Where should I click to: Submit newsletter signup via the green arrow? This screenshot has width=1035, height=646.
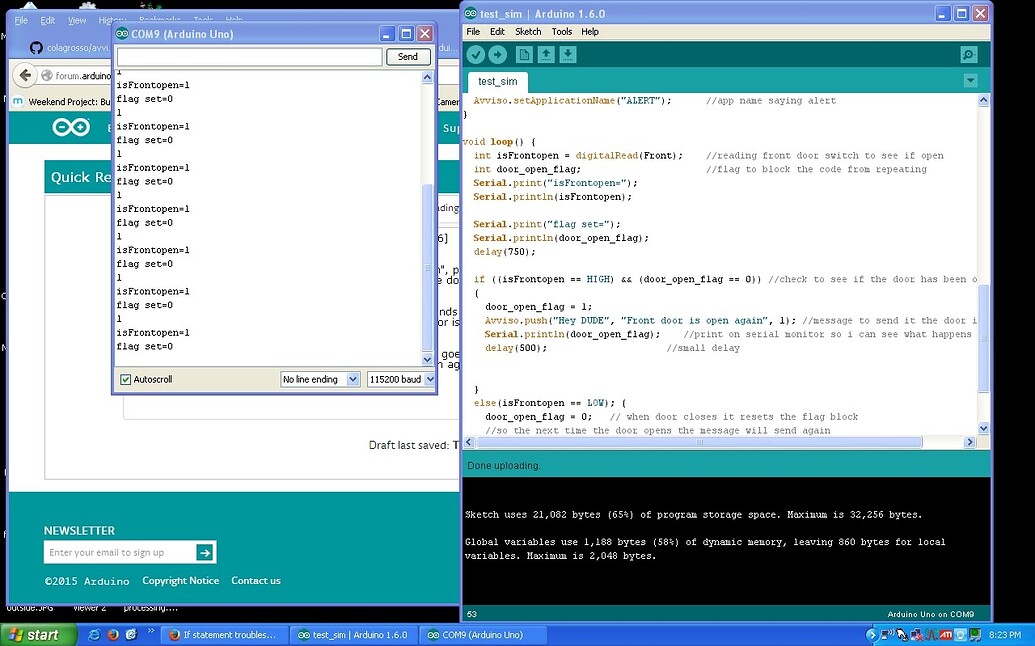tap(207, 551)
